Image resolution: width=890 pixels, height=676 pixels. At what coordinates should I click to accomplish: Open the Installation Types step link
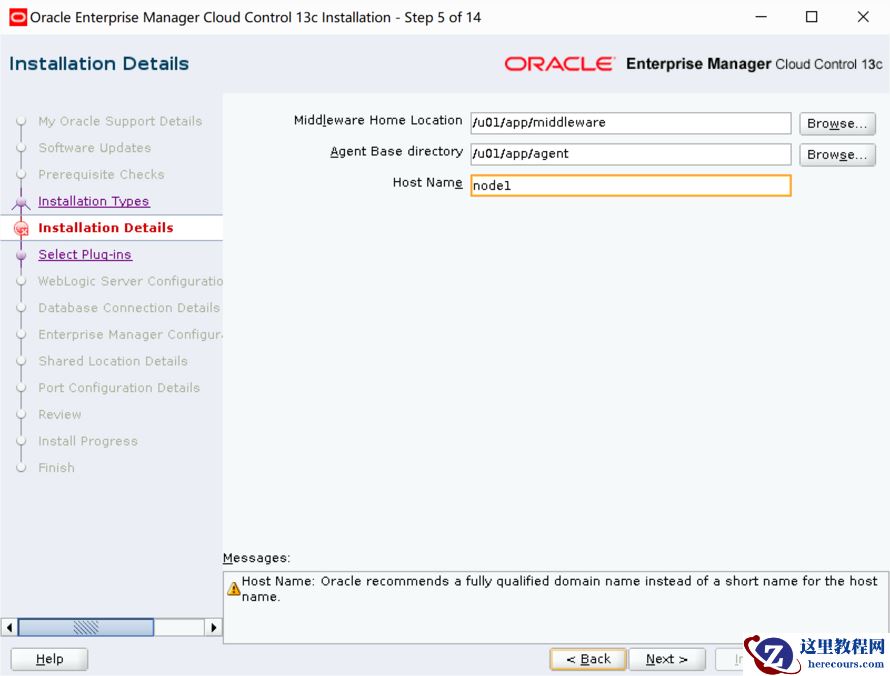pyautogui.click(x=94, y=201)
